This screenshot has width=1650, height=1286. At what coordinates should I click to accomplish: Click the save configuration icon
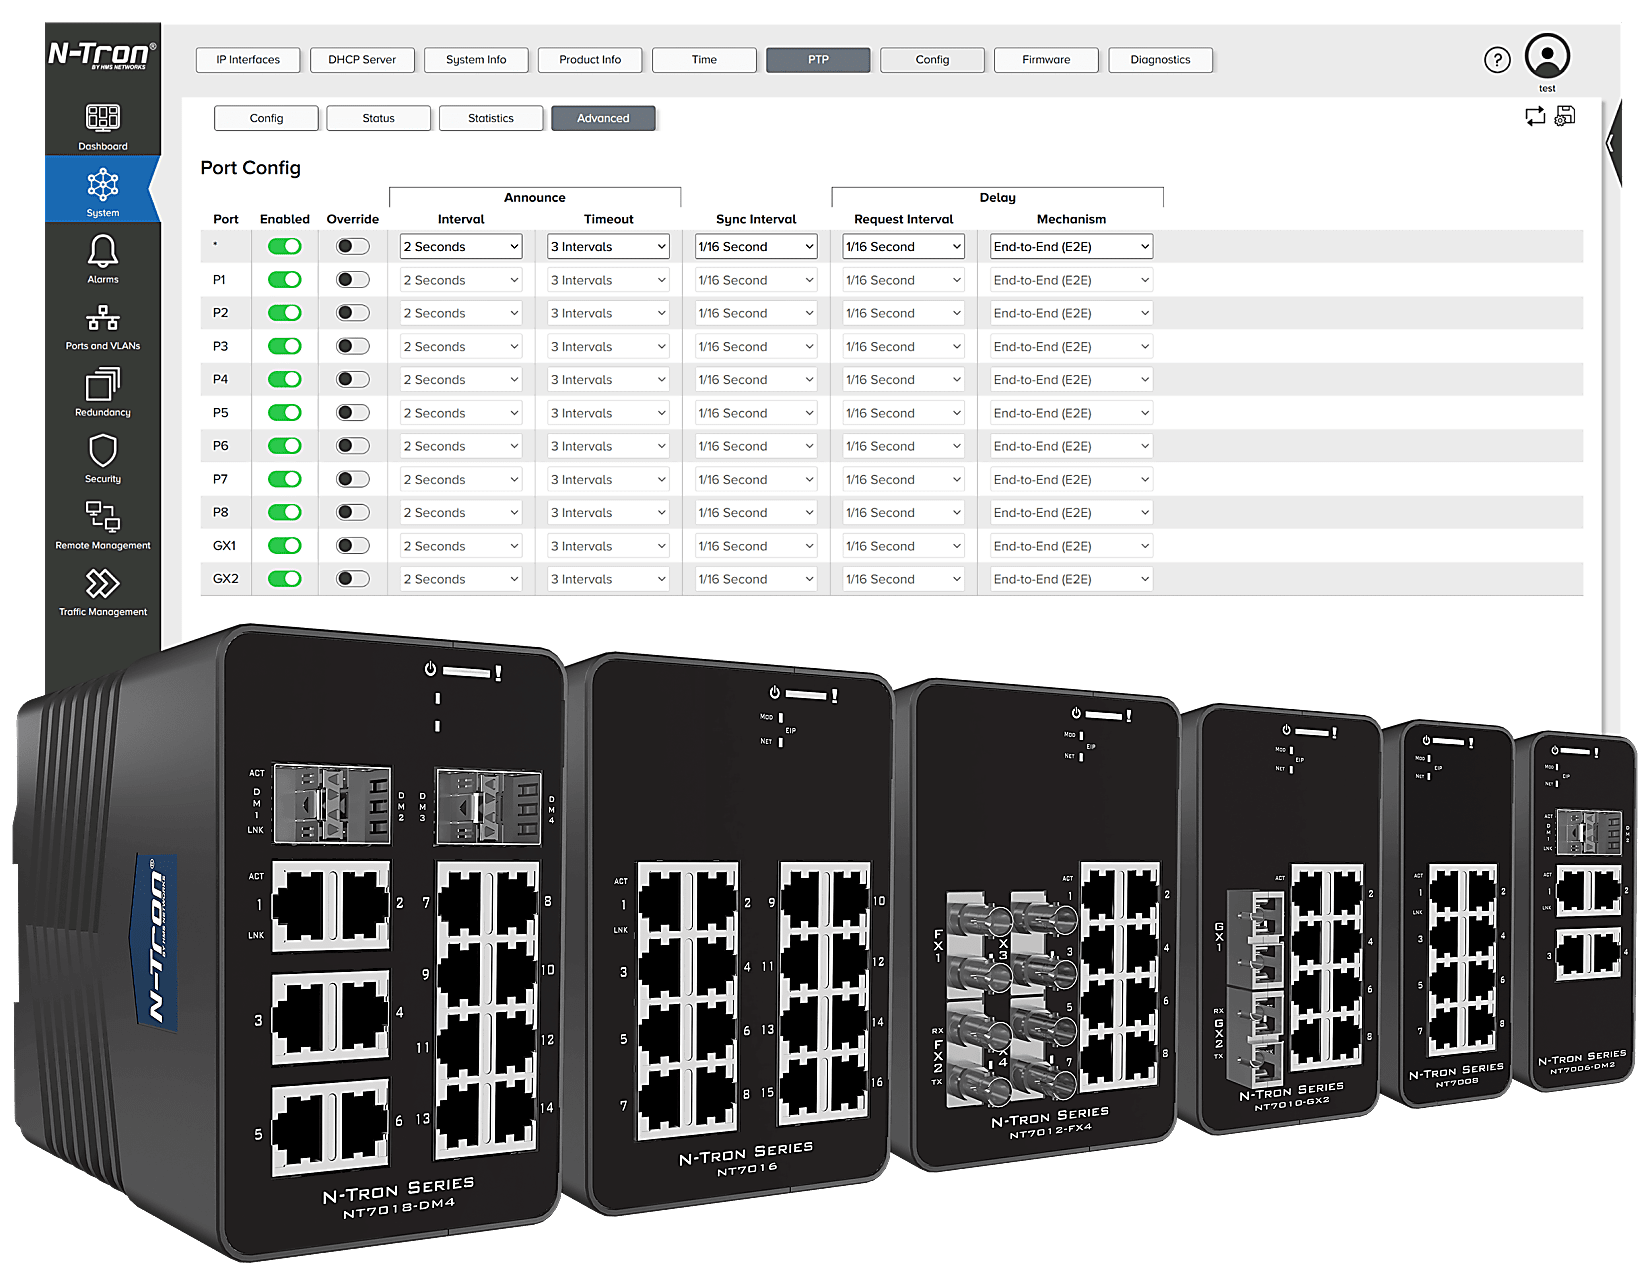click(1565, 116)
